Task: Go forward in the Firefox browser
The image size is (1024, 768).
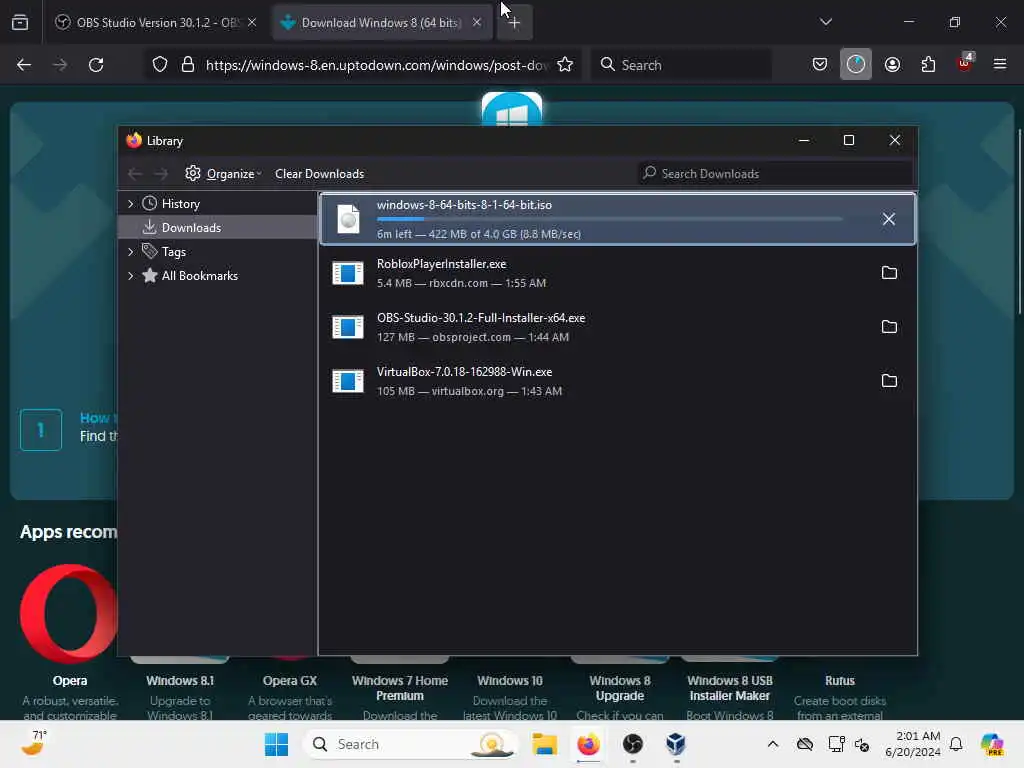Action: [x=60, y=65]
